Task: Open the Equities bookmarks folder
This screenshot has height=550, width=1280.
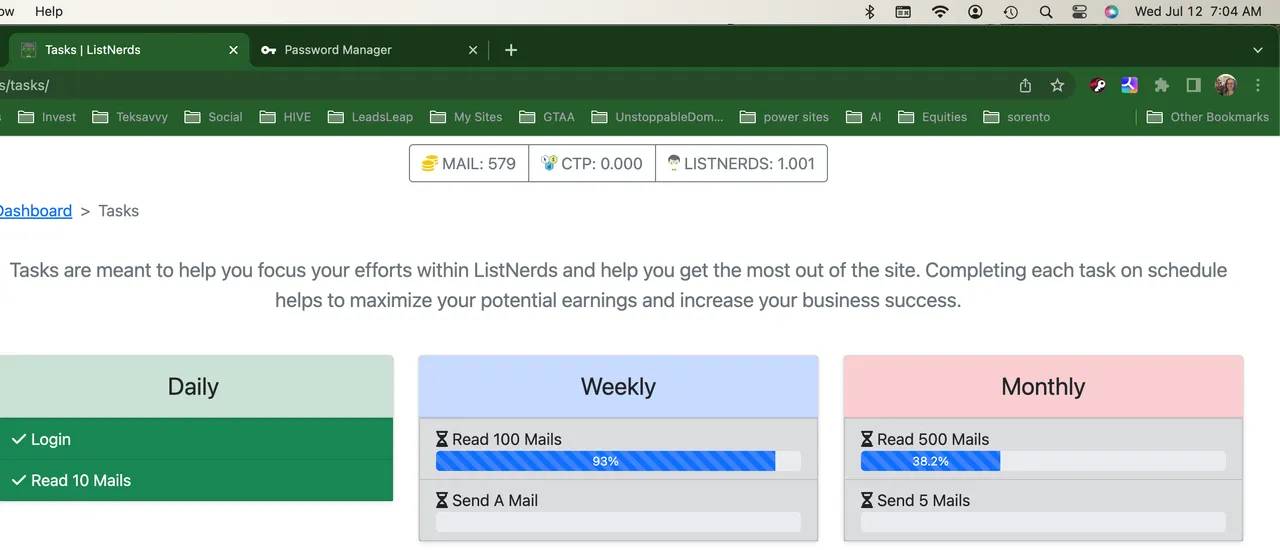Action: [x=932, y=117]
